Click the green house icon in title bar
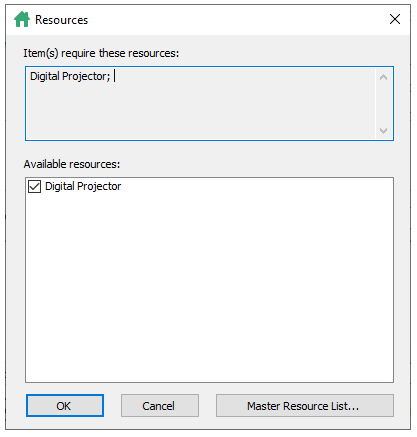The width and height of the screenshot is (417, 437). coord(22,19)
